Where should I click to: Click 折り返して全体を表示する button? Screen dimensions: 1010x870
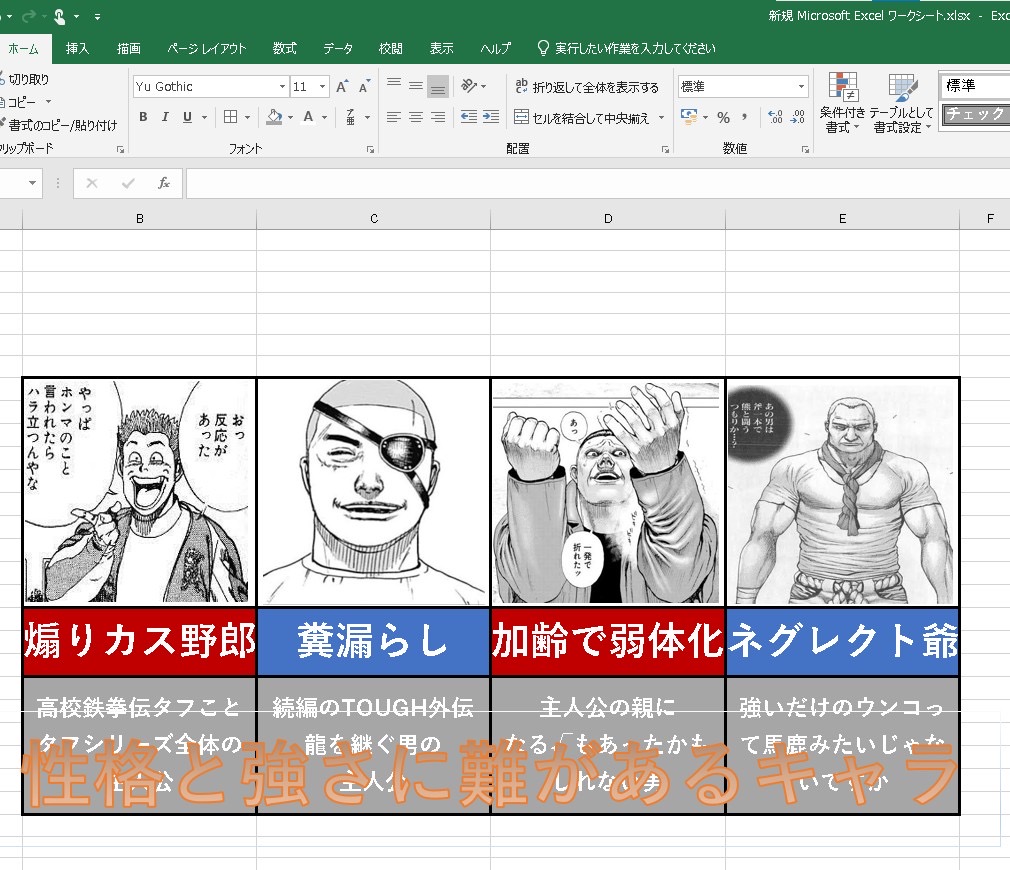click(586, 87)
